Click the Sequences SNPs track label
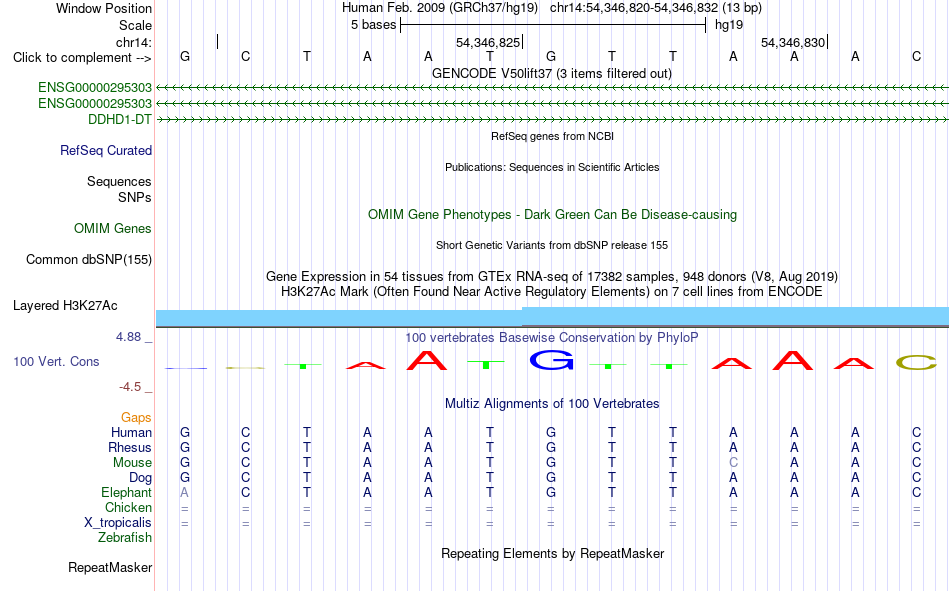950x591 pixels. click(119, 189)
